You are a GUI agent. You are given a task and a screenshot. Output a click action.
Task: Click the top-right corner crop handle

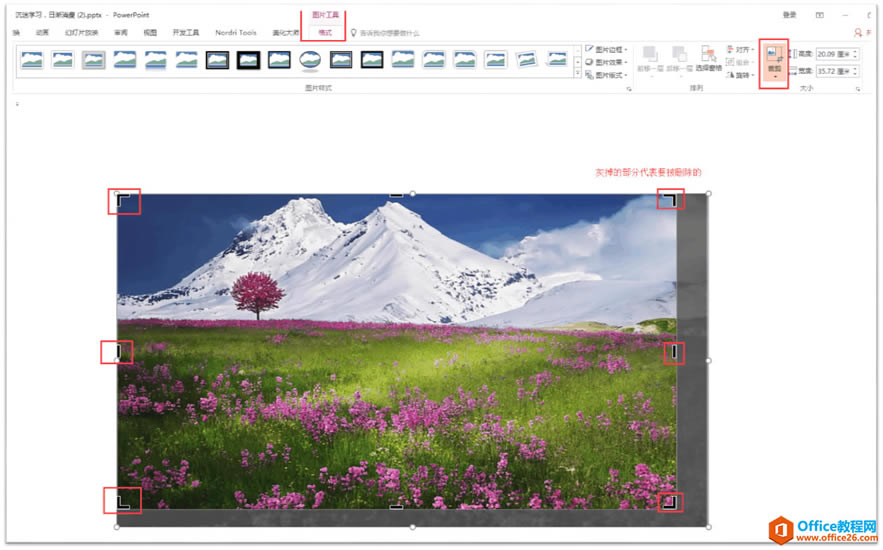(670, 199)
